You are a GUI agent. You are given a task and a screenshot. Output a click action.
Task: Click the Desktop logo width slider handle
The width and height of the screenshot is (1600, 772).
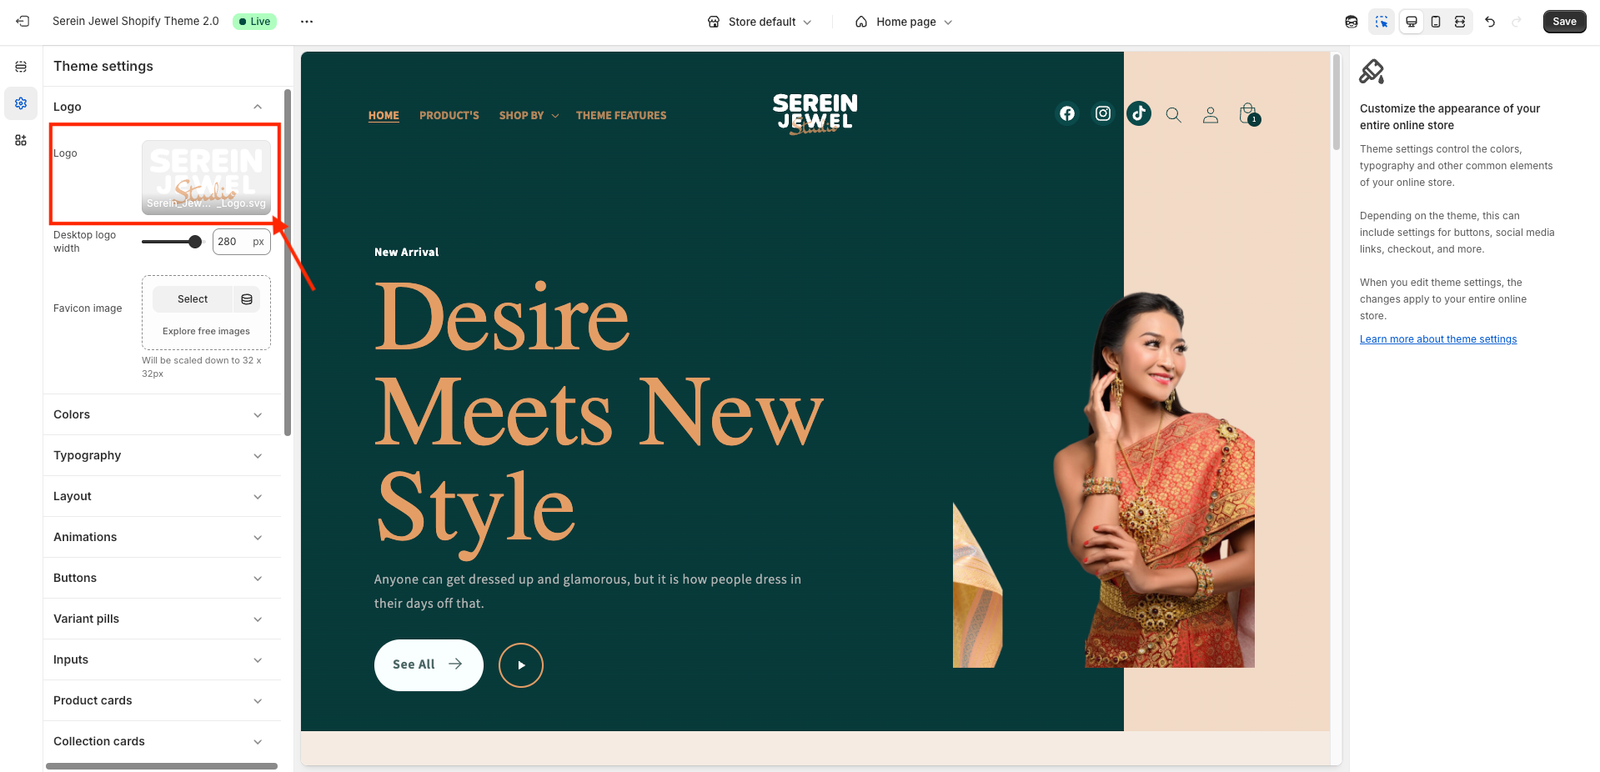(x=195, y=241)
